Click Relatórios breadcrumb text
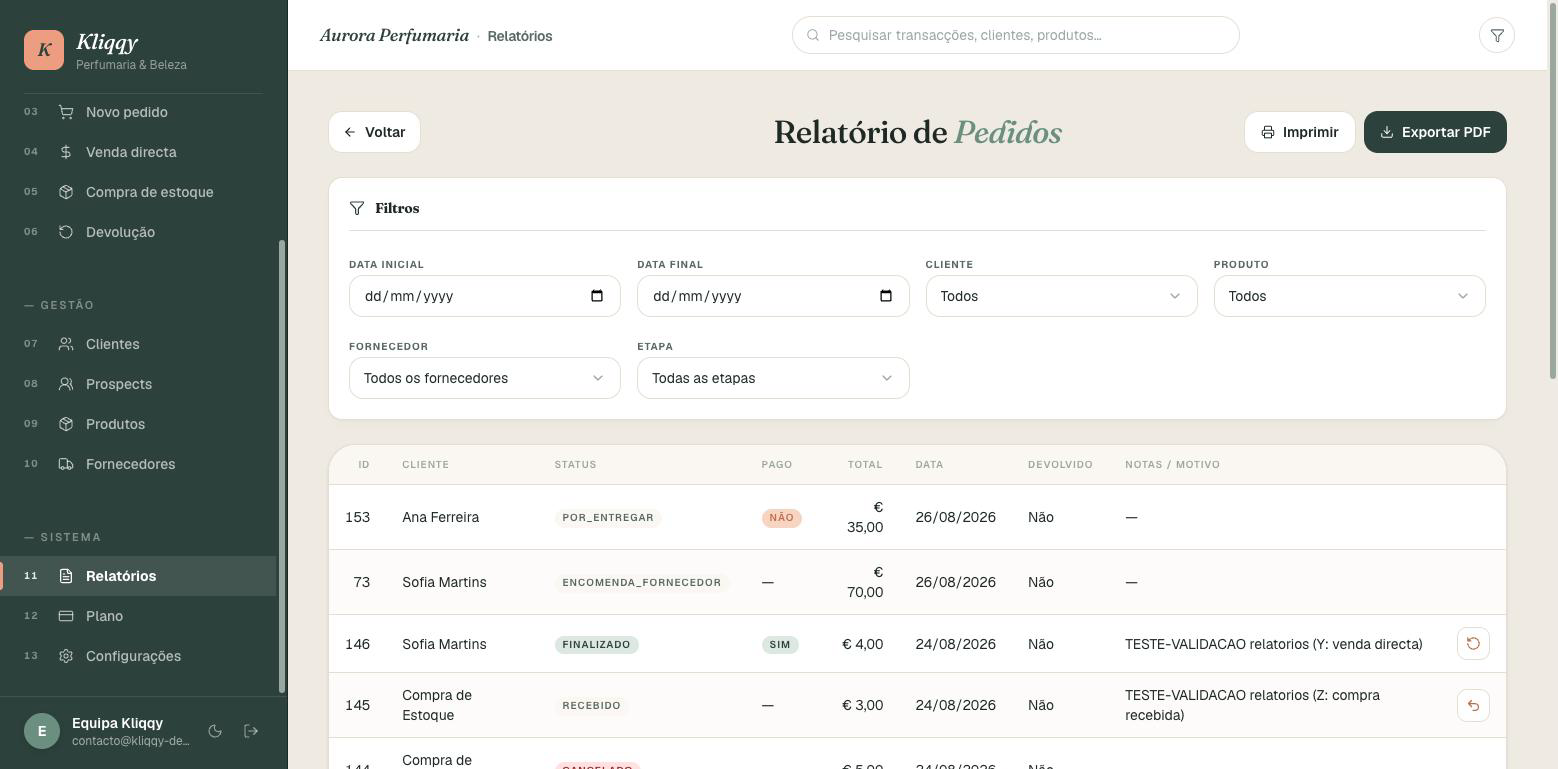 [x=520, y=36]
